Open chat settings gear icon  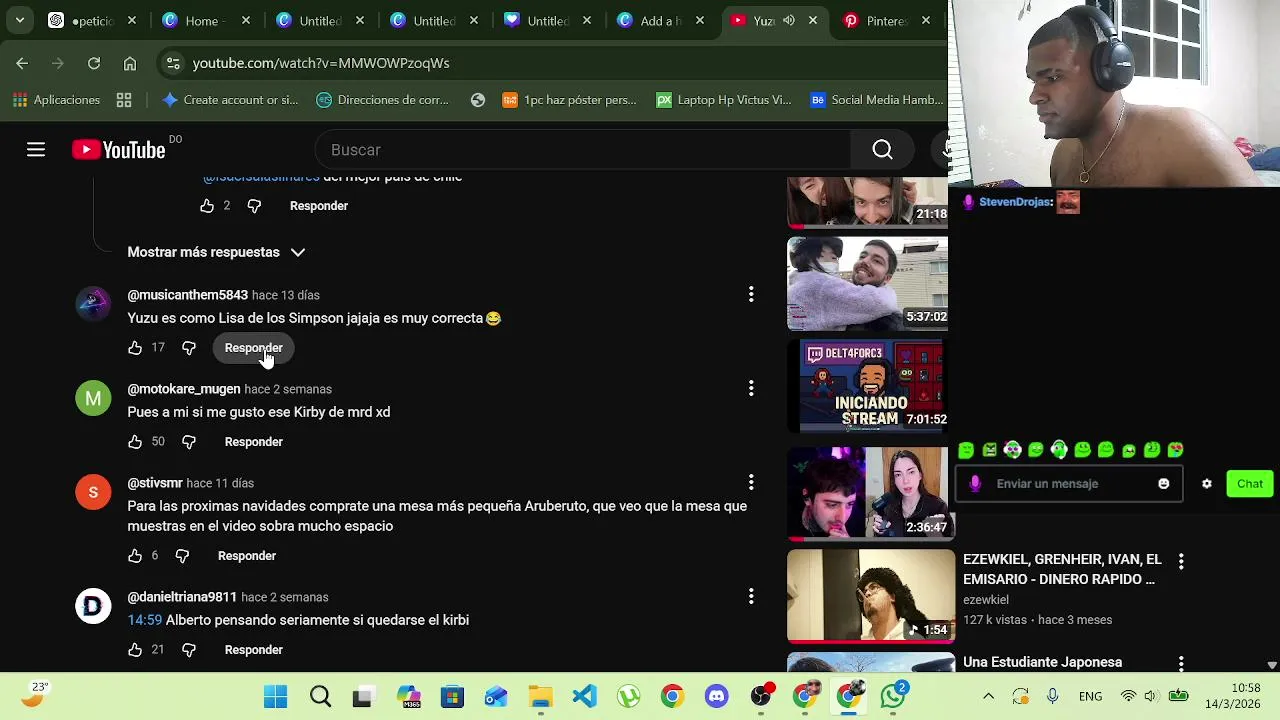pyautogui.click(x=1207, y=484)
